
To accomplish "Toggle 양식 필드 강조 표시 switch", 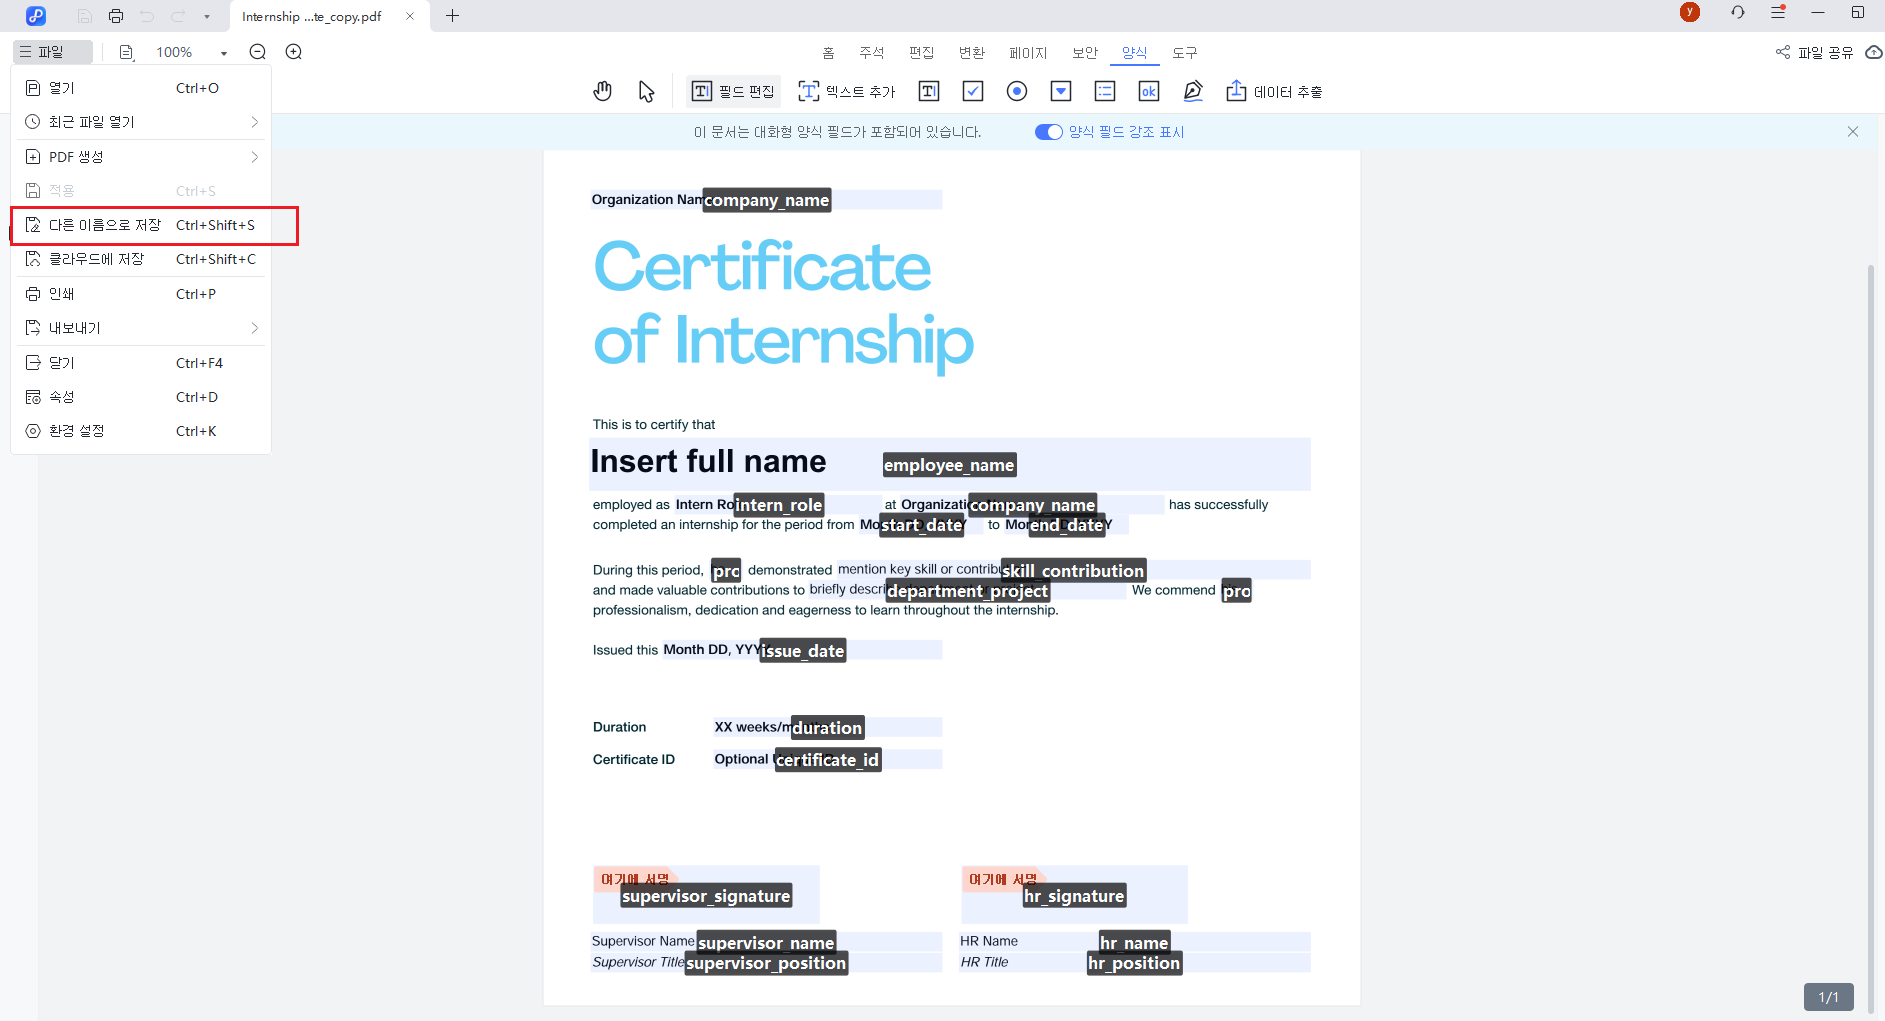I will [x=1048, y=132].
